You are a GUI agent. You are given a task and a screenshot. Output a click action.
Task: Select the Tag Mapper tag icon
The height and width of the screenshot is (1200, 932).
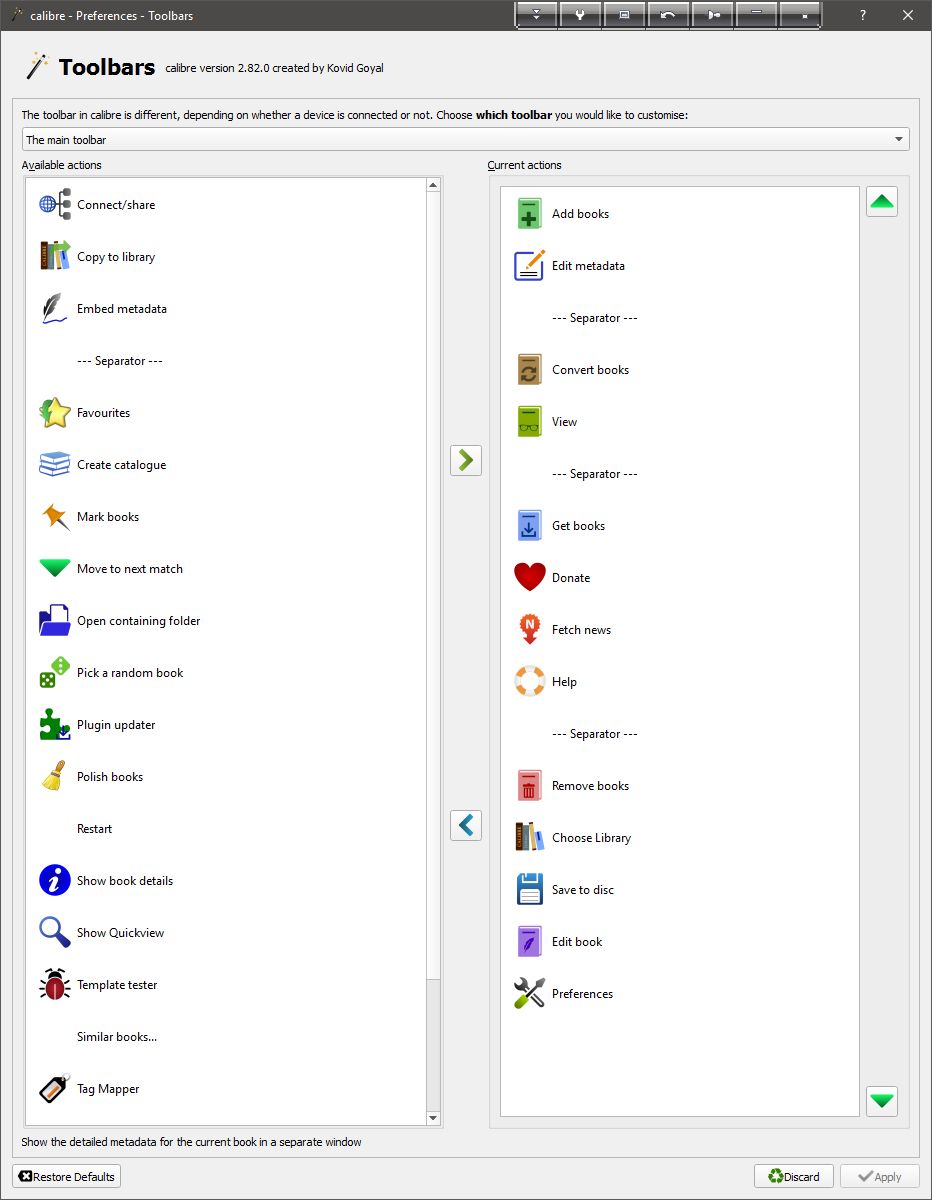click(x=55, y=1089)
